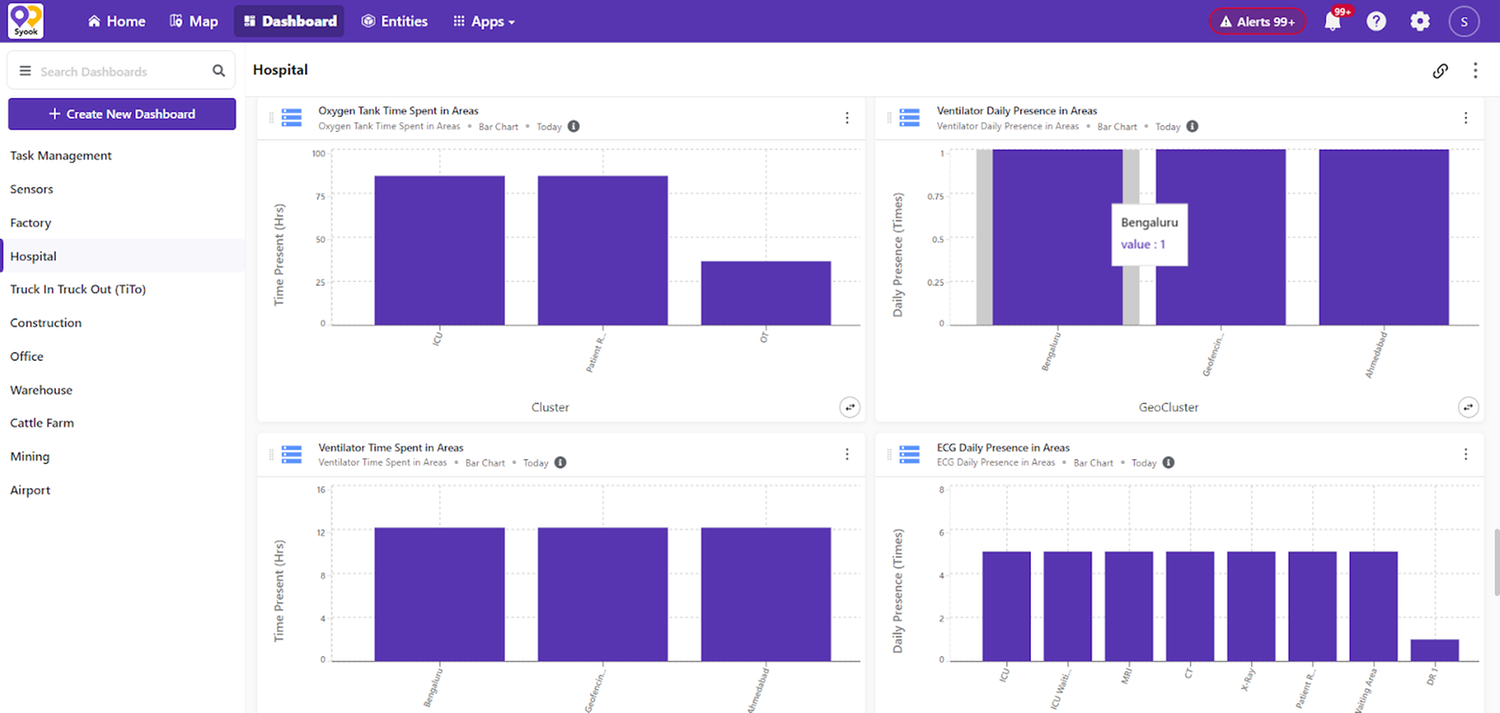
Task: Open the kebab menu on Oxygen Tank widget
Action: pyautogui.click(x=847, y=118)
